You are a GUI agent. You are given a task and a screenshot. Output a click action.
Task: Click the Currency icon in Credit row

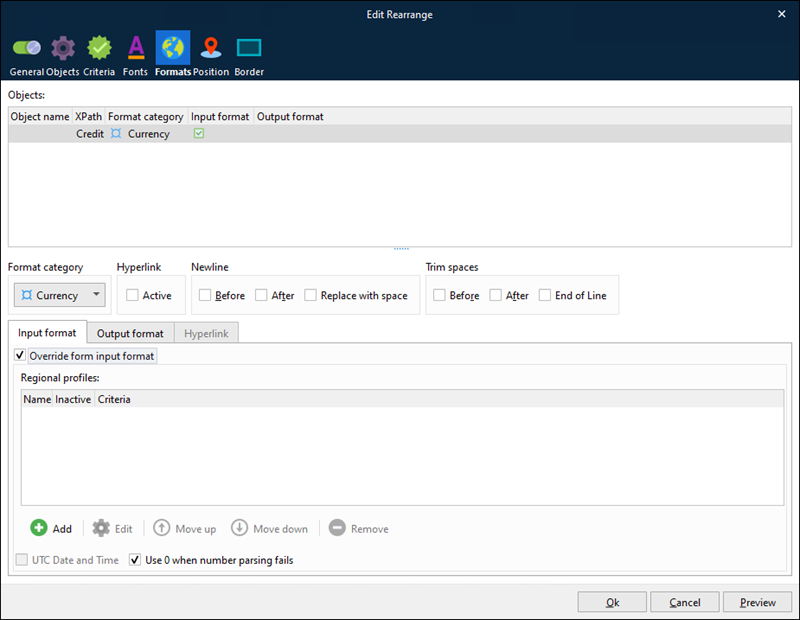tap(116, 134)
